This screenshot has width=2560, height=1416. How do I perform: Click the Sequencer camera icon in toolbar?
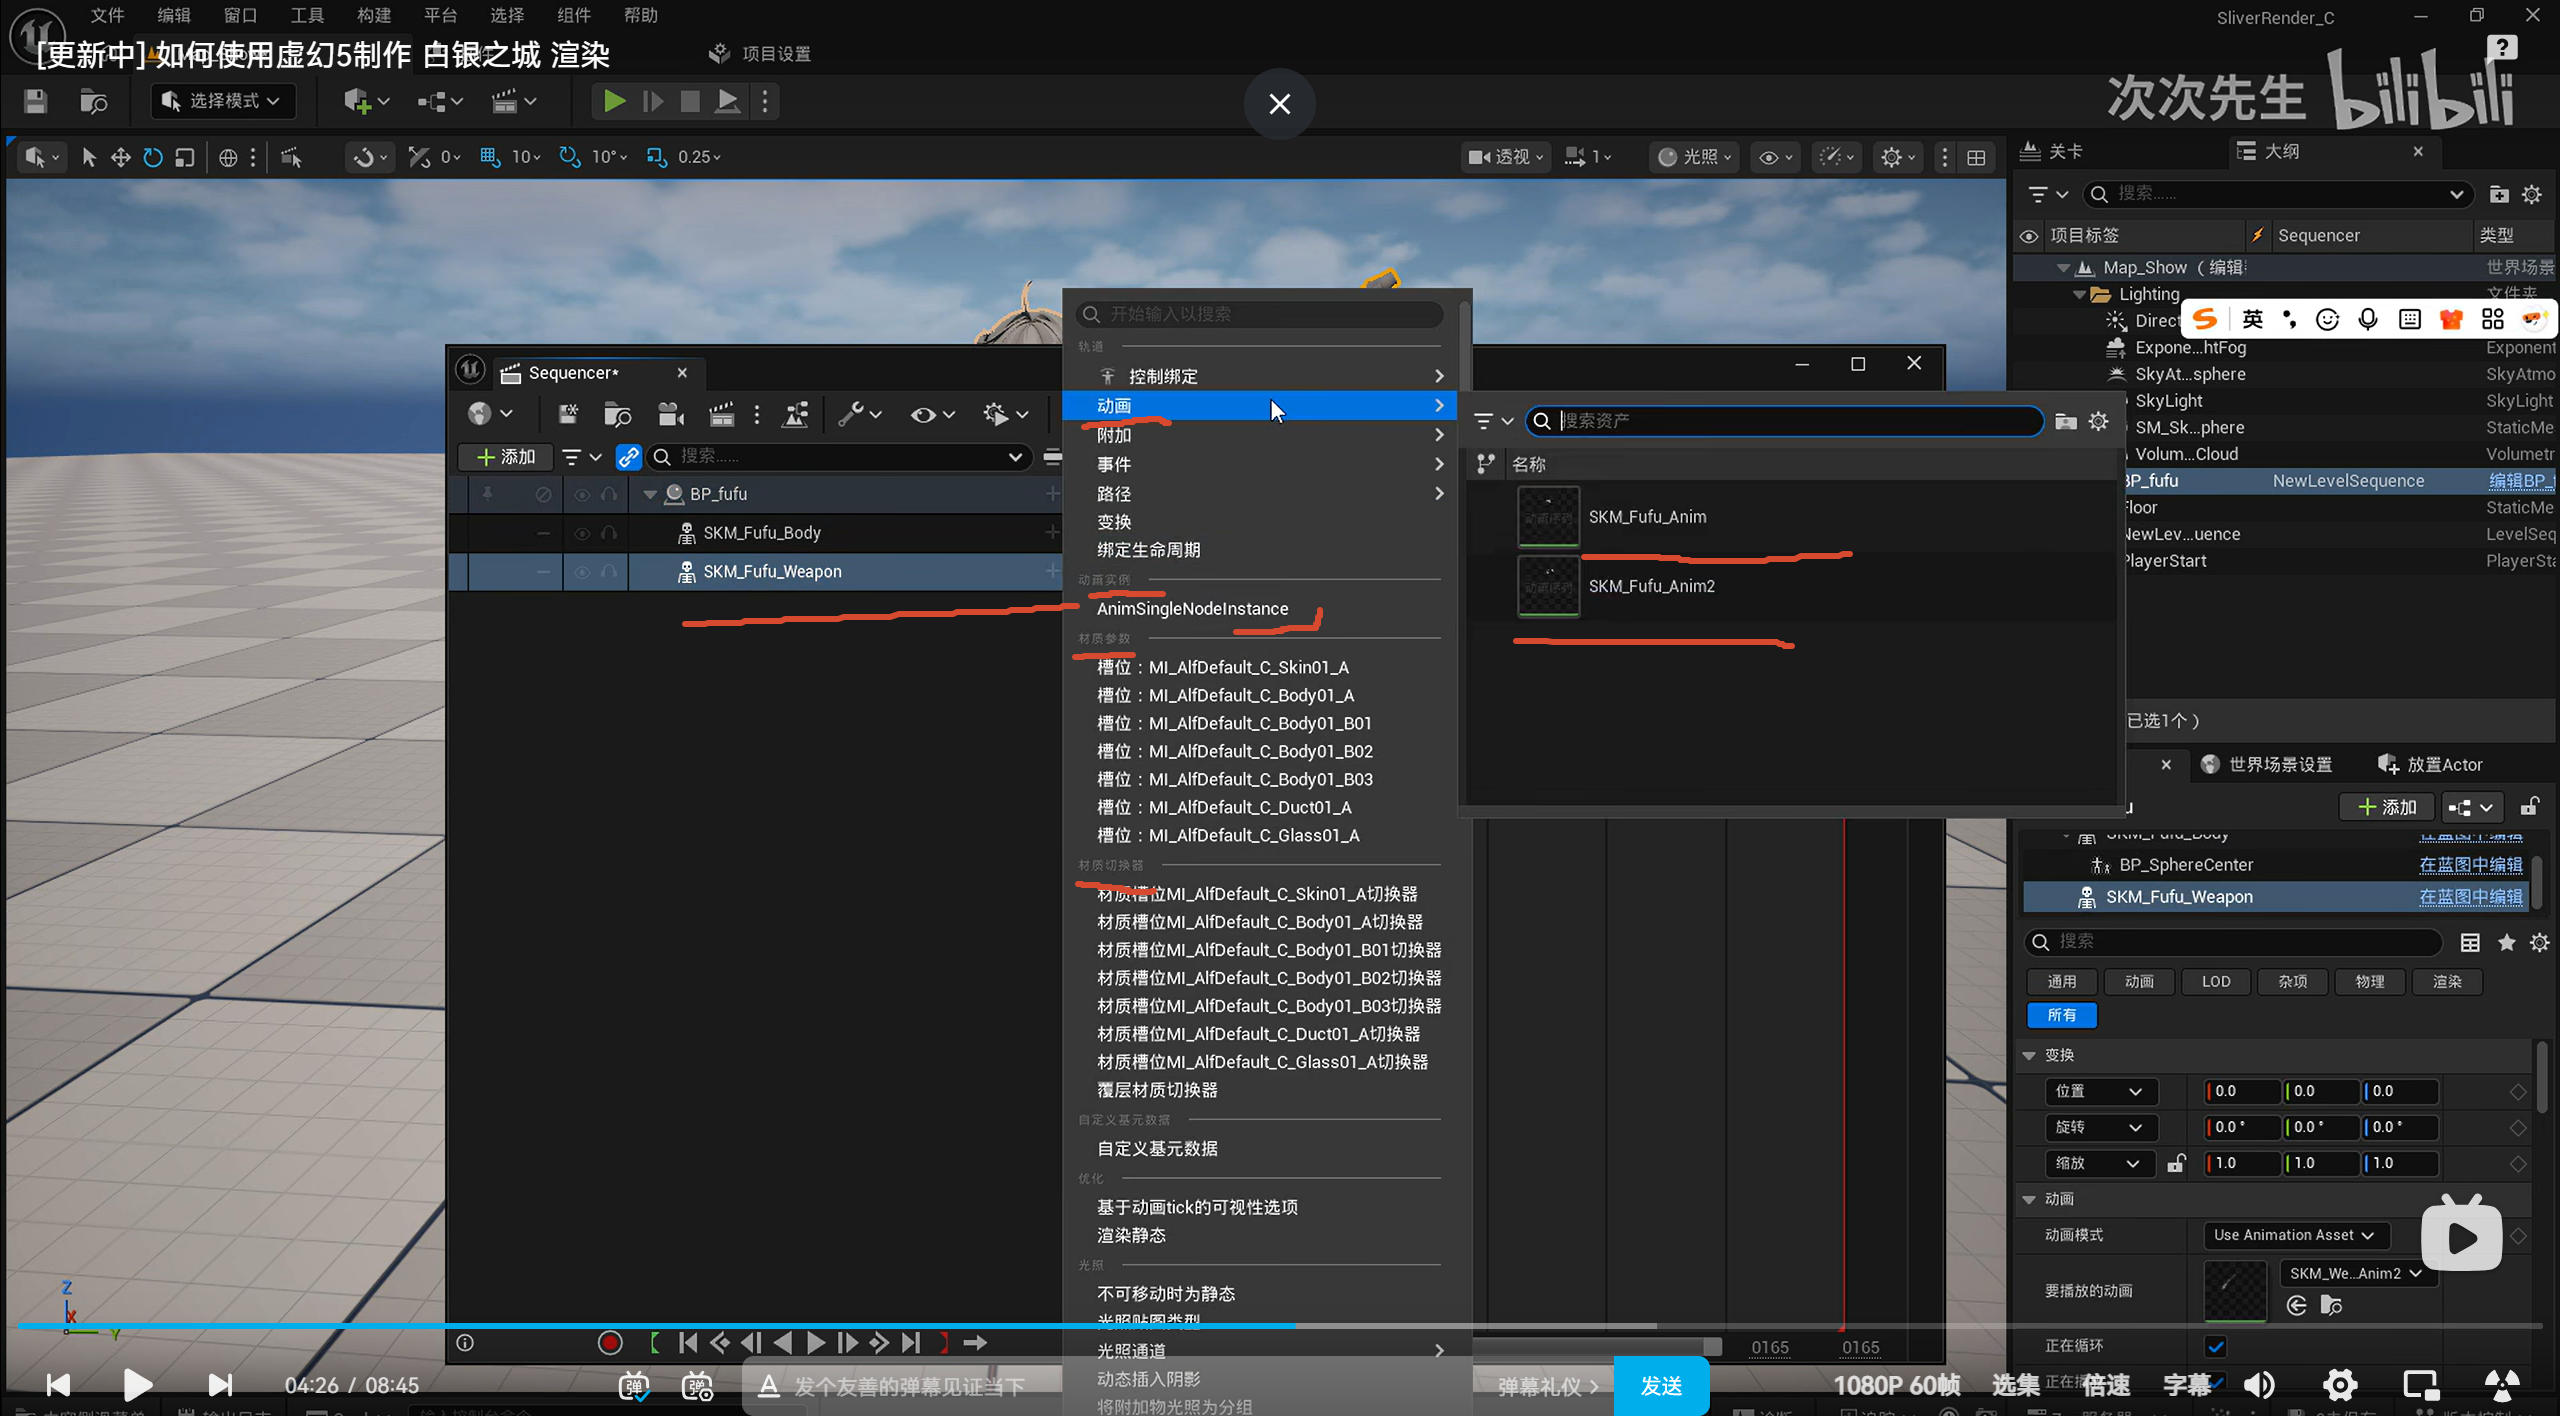pyautogui.click(x=671, y=414)
